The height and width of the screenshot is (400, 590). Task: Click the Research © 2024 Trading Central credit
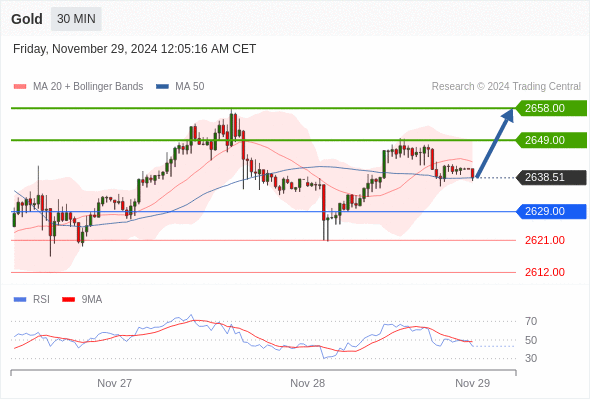506,87
